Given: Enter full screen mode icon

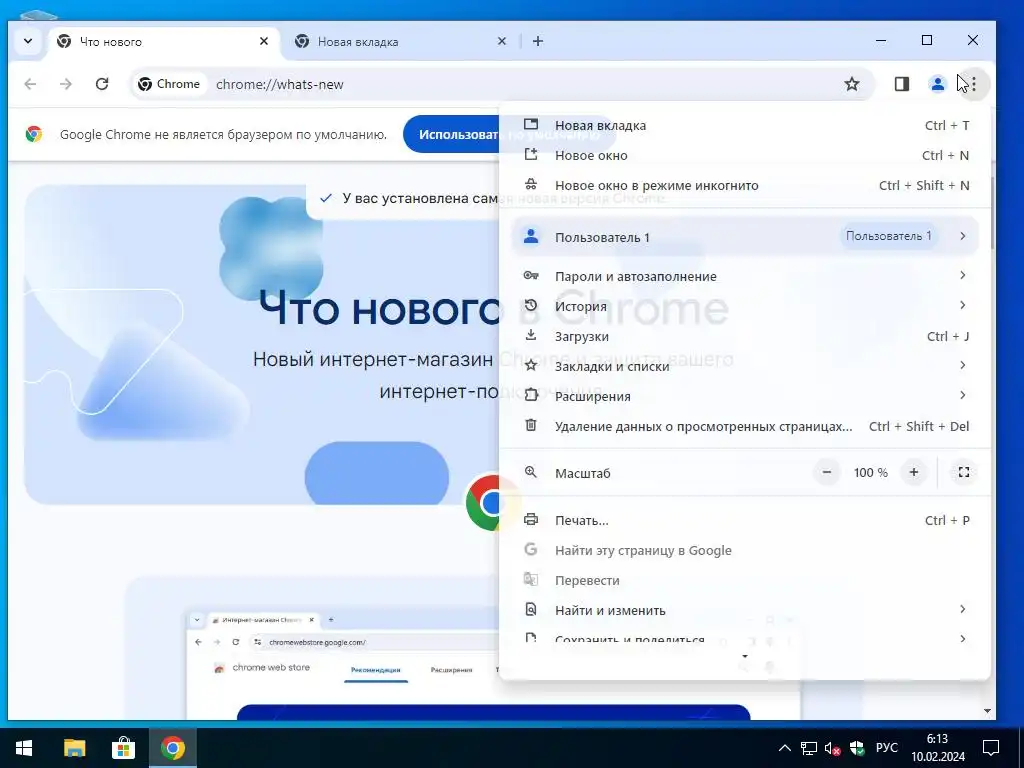Looking at the screenshot, I should click(x=964, y=472).
